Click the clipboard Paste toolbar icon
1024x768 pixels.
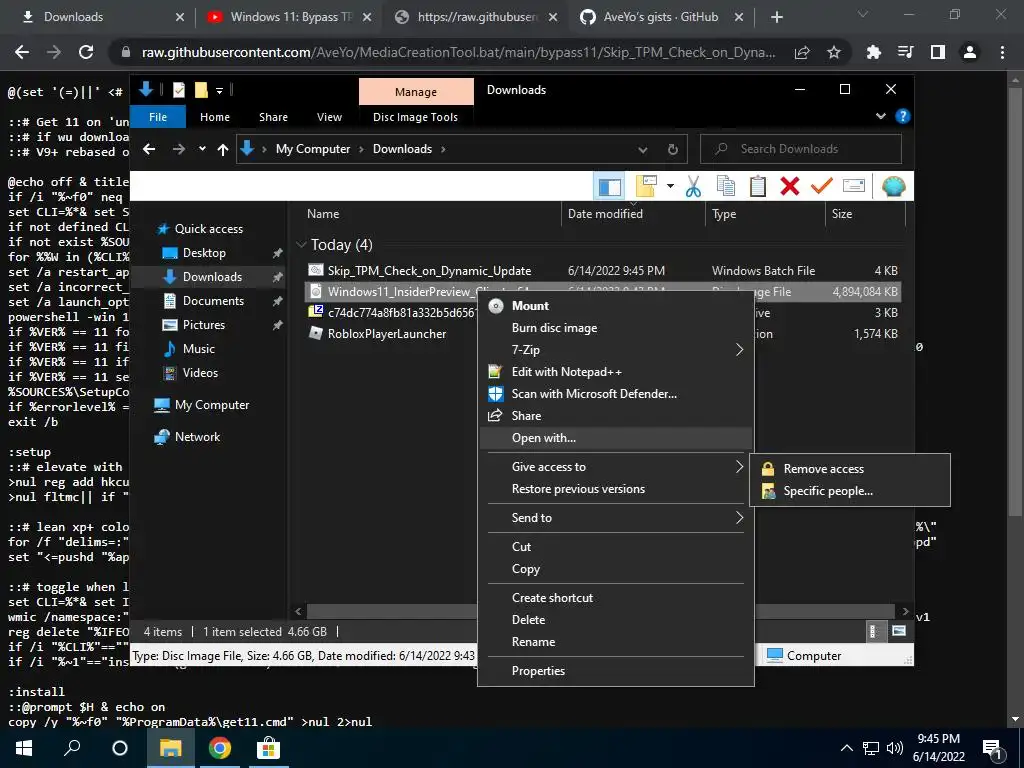click(x=758, y=187)
